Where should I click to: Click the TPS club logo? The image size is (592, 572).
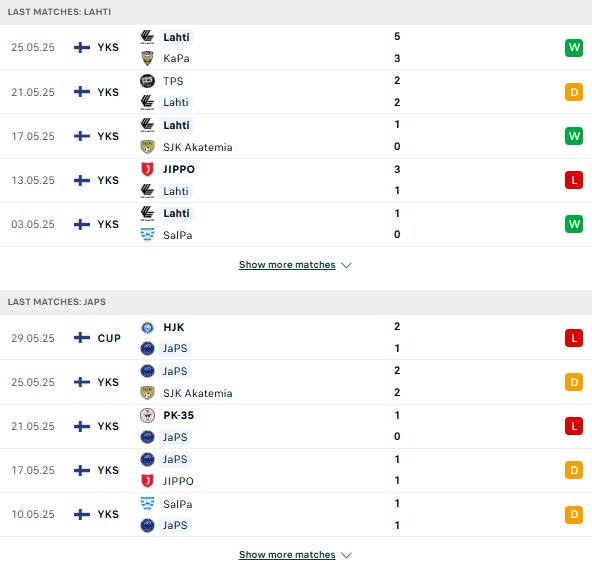tap(147, 81)
